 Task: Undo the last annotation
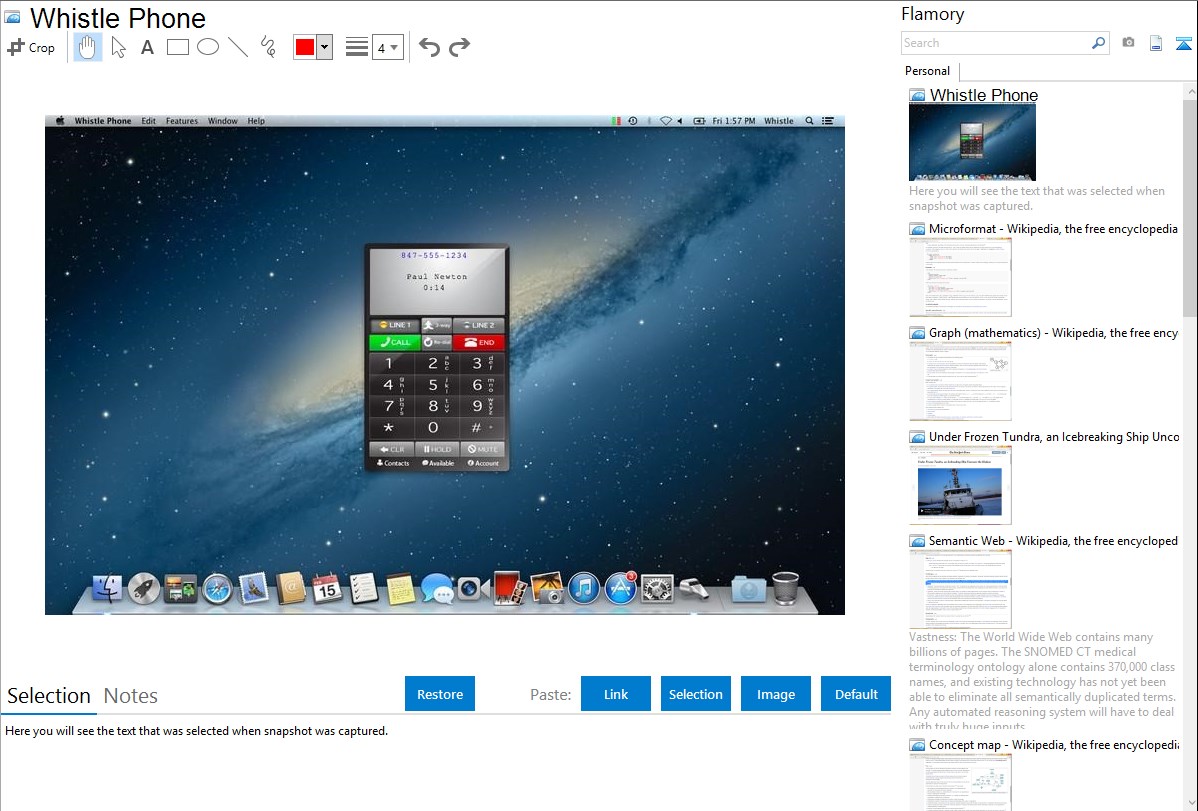(x=429, y=47)
